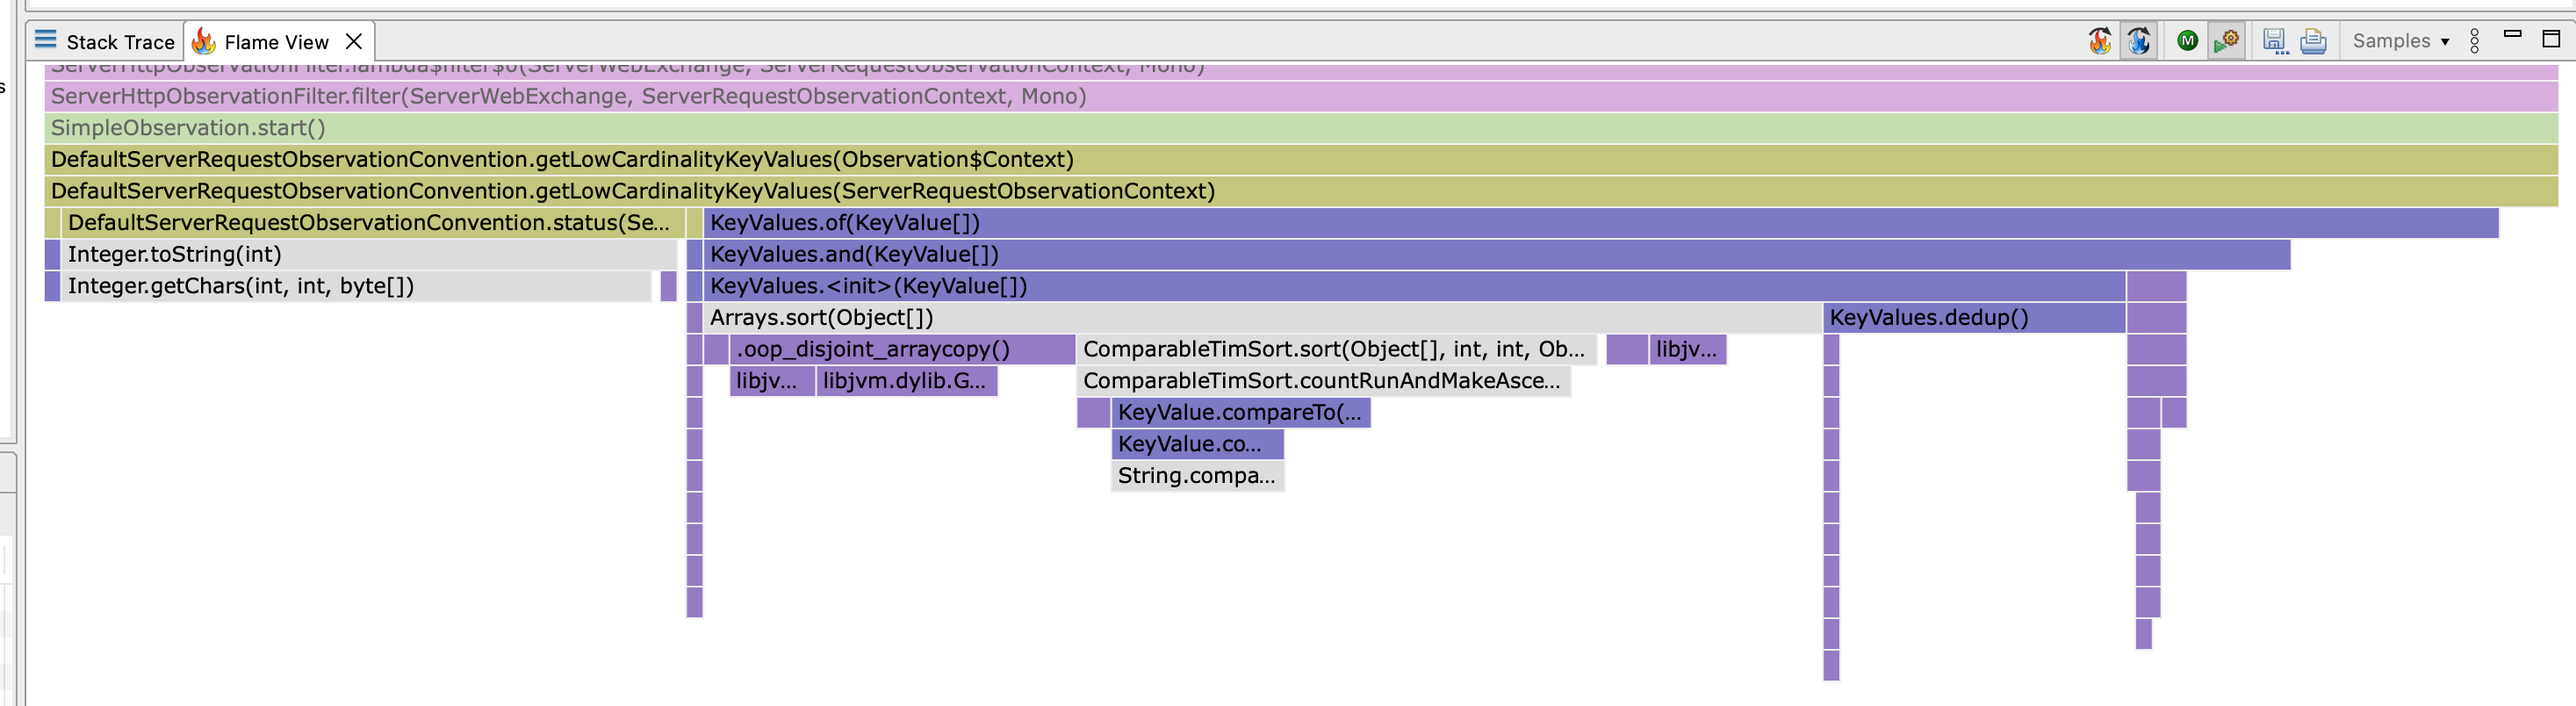Select KeyValues.of(KeyValue[]) frame
Viewport: 2576px width, 706px height.
1601,223
